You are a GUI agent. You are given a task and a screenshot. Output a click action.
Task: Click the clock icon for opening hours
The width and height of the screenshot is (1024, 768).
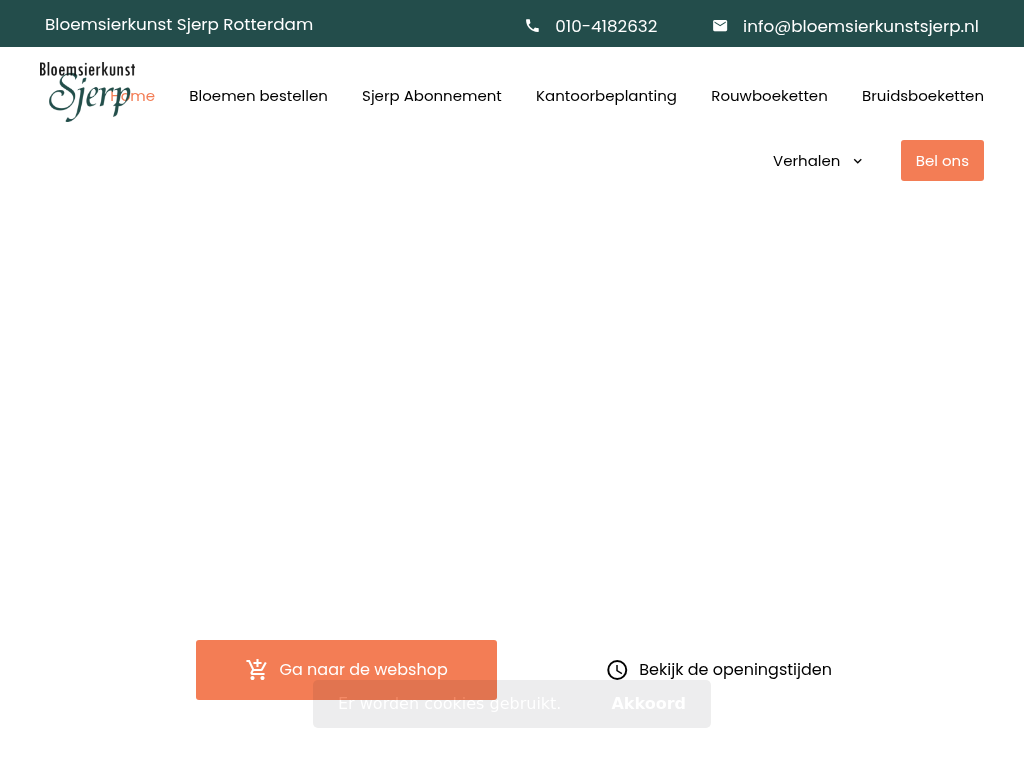[x=617, y=670]
